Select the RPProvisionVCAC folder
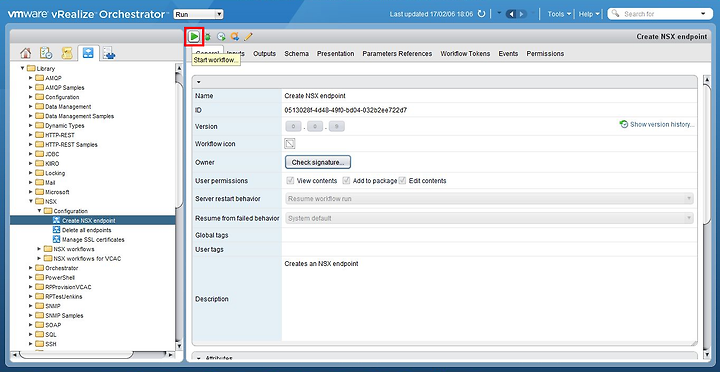Viewport: 720px width, 372px height. (x=68, y=287)
